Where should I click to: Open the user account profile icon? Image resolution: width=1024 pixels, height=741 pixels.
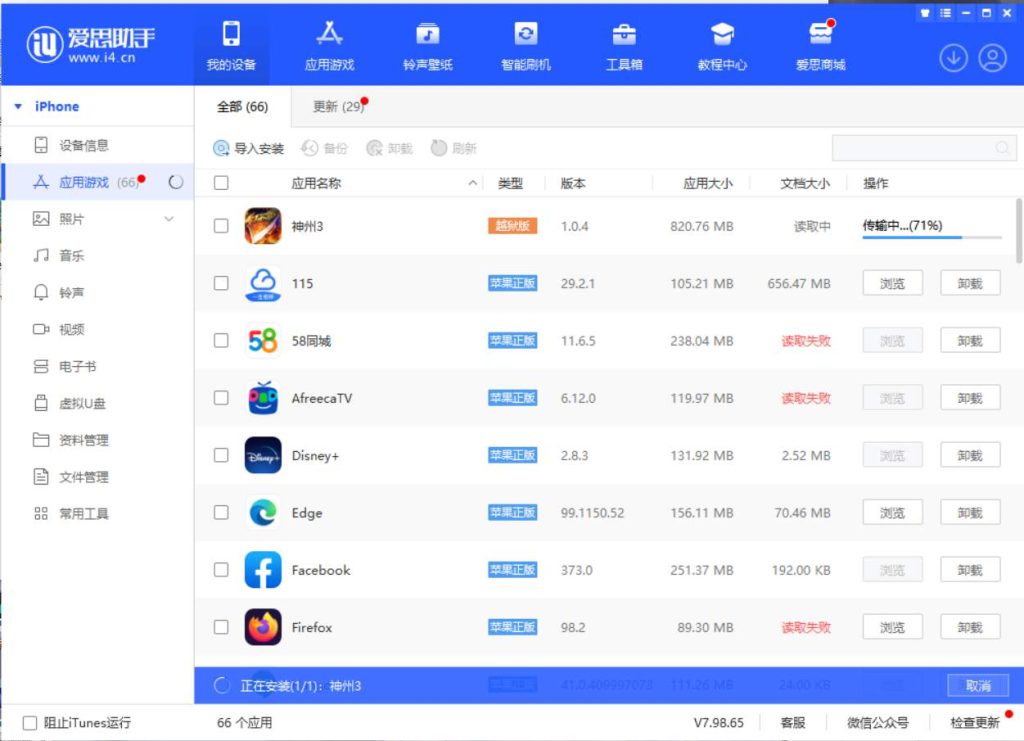(992, 58)
